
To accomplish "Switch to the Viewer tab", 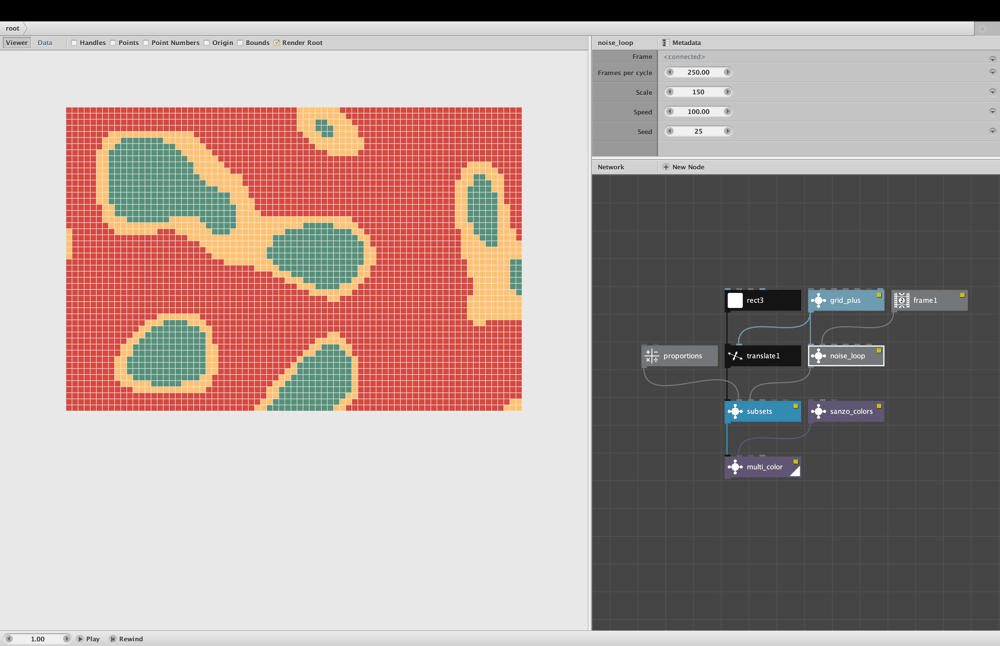I will point(17,43).
